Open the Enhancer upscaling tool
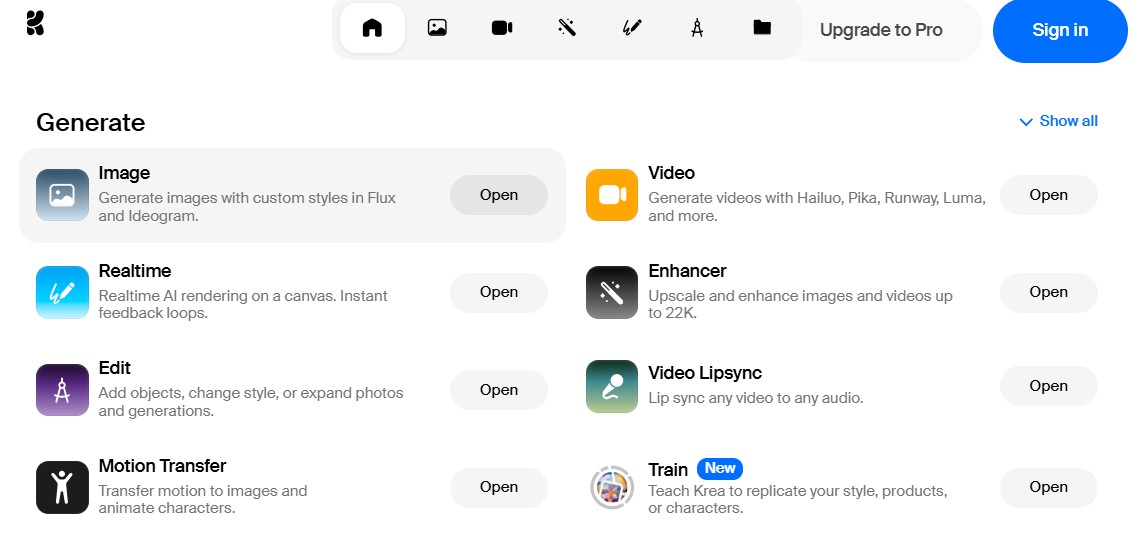 click(x=1048, y=292)
